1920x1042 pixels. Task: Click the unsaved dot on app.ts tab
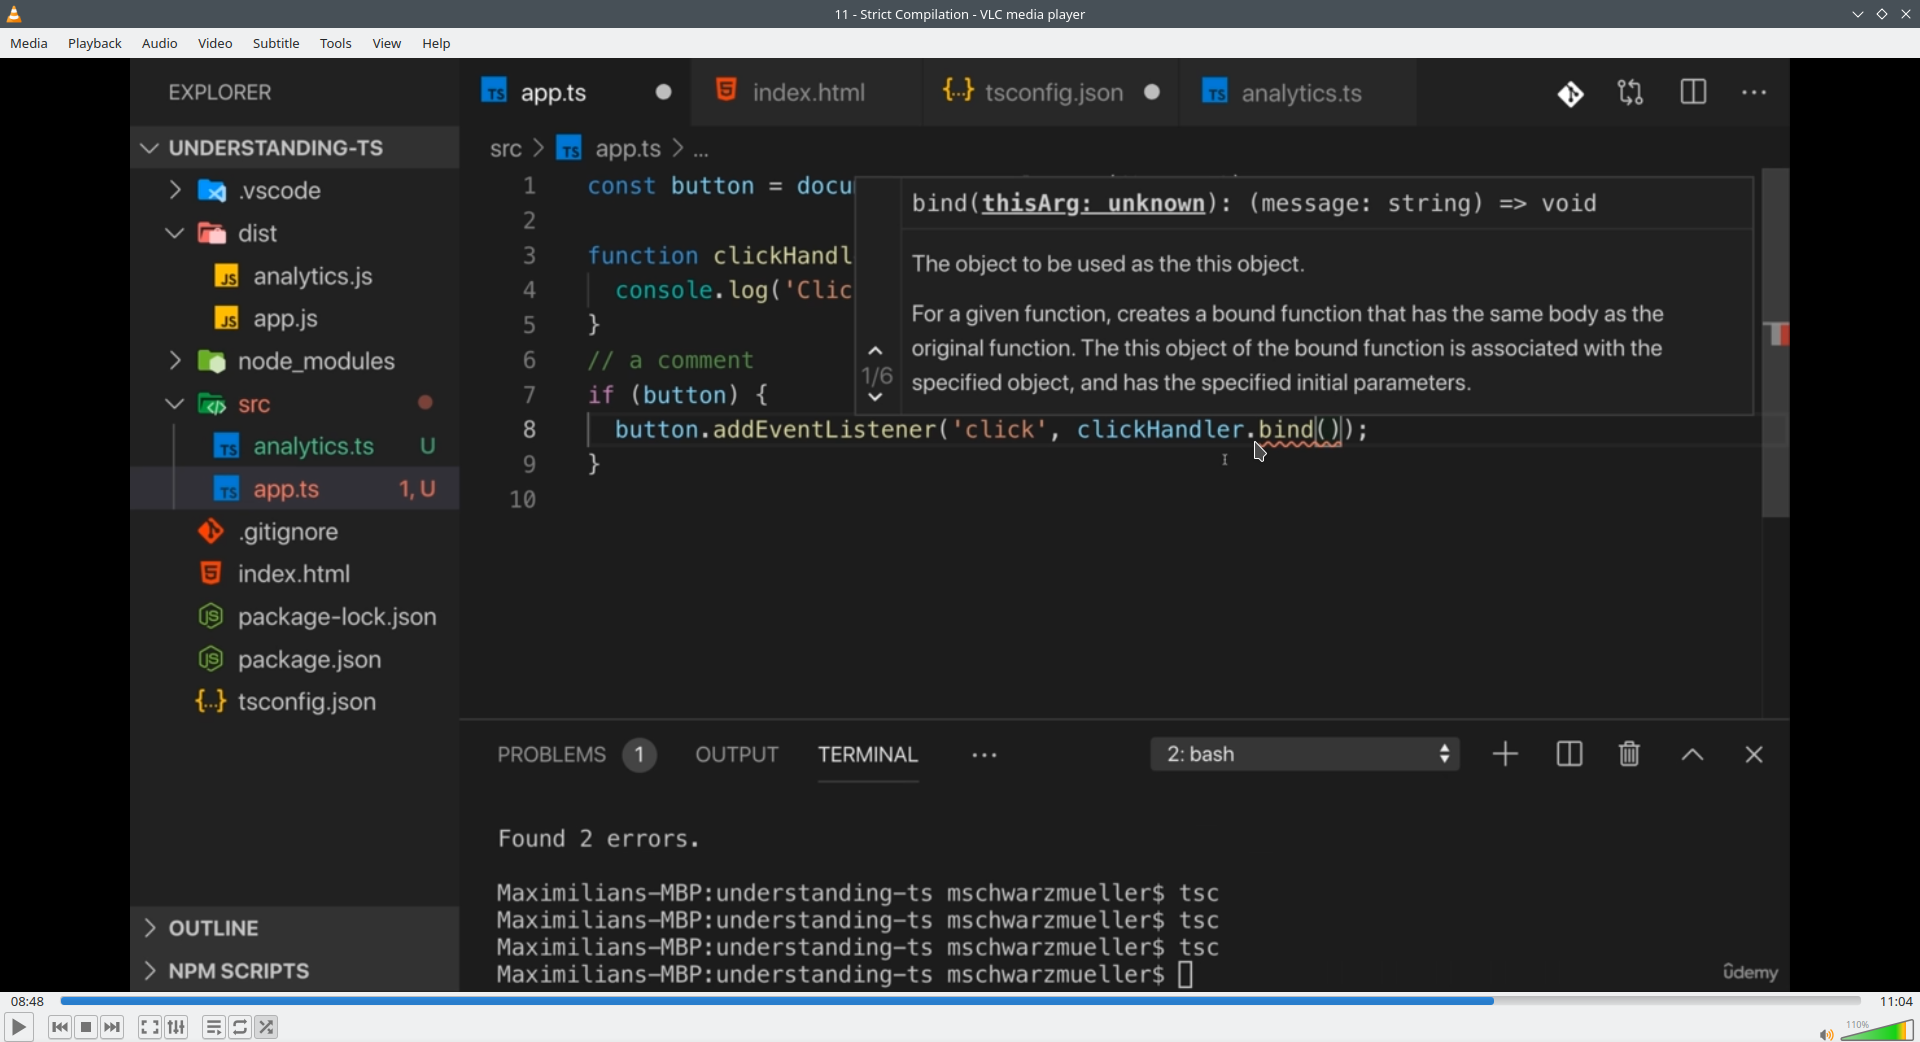[x=664, y=93]
